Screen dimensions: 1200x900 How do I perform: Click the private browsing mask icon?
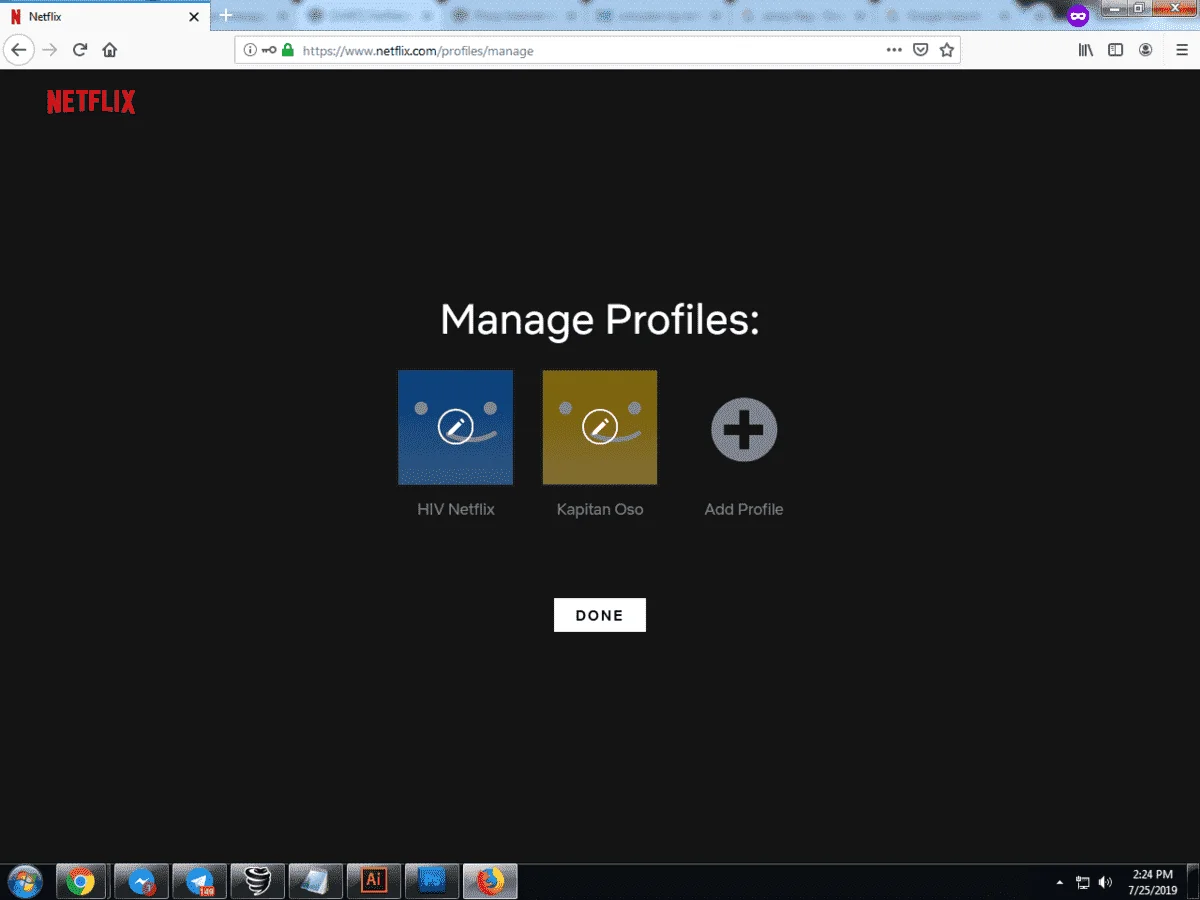pyautogui.click(x=1078, y=16)
